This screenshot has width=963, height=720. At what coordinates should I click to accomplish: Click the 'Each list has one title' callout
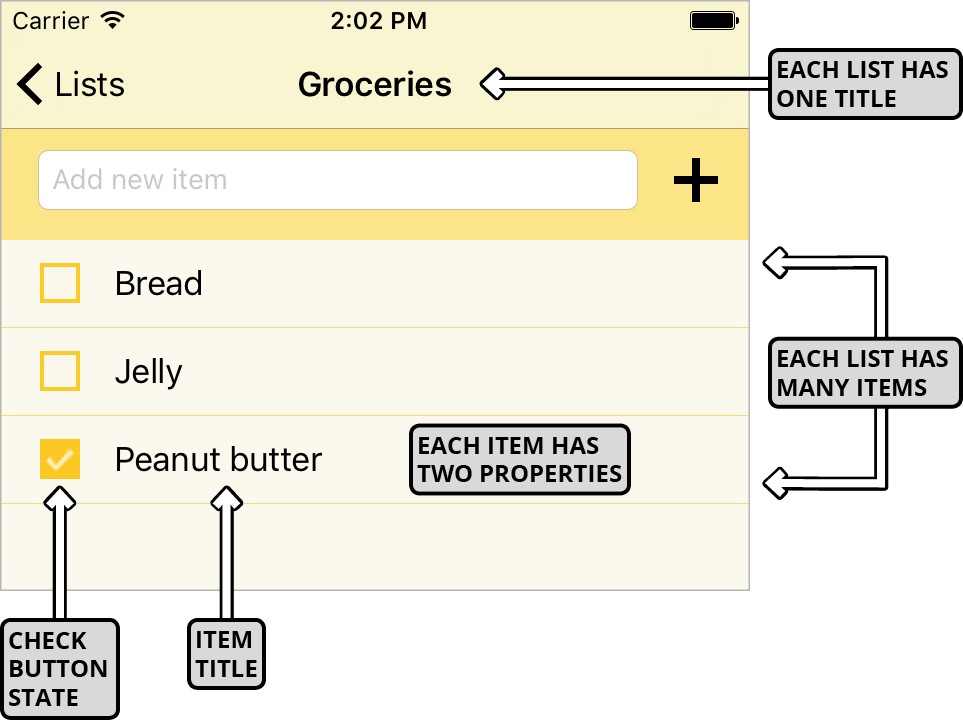coord(862,85)
